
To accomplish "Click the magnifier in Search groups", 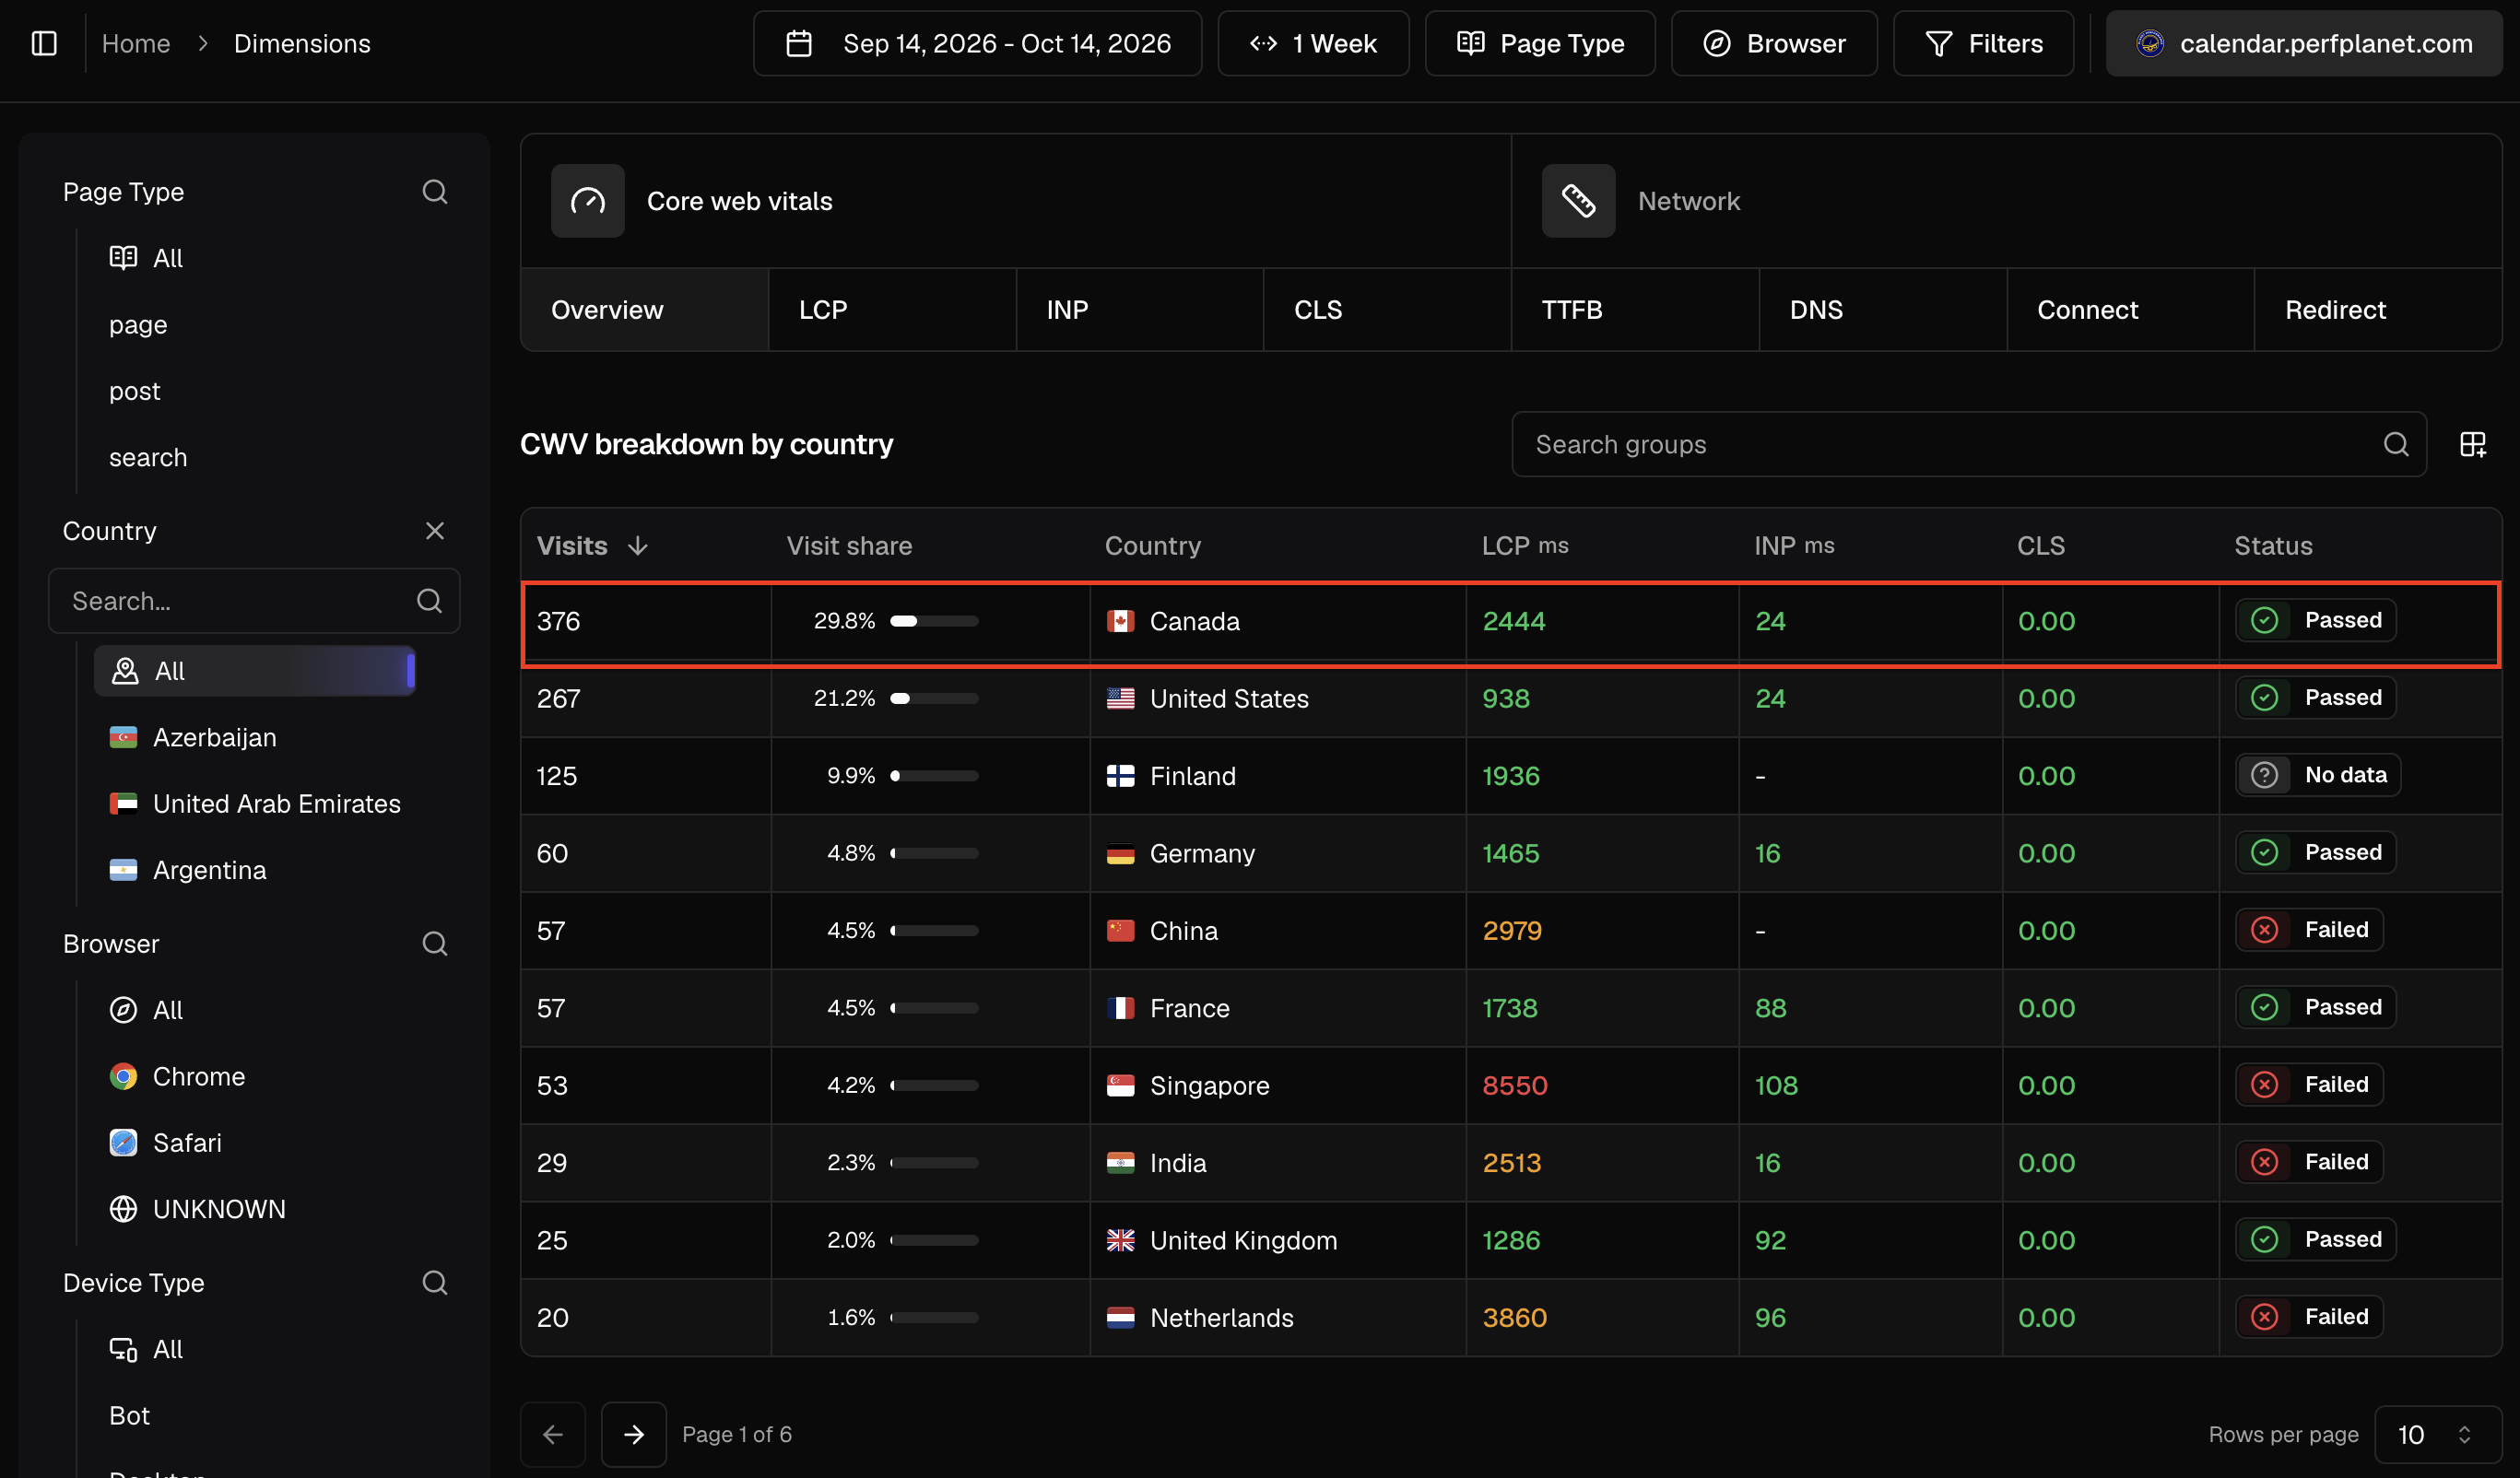I will click(2396, 444).
